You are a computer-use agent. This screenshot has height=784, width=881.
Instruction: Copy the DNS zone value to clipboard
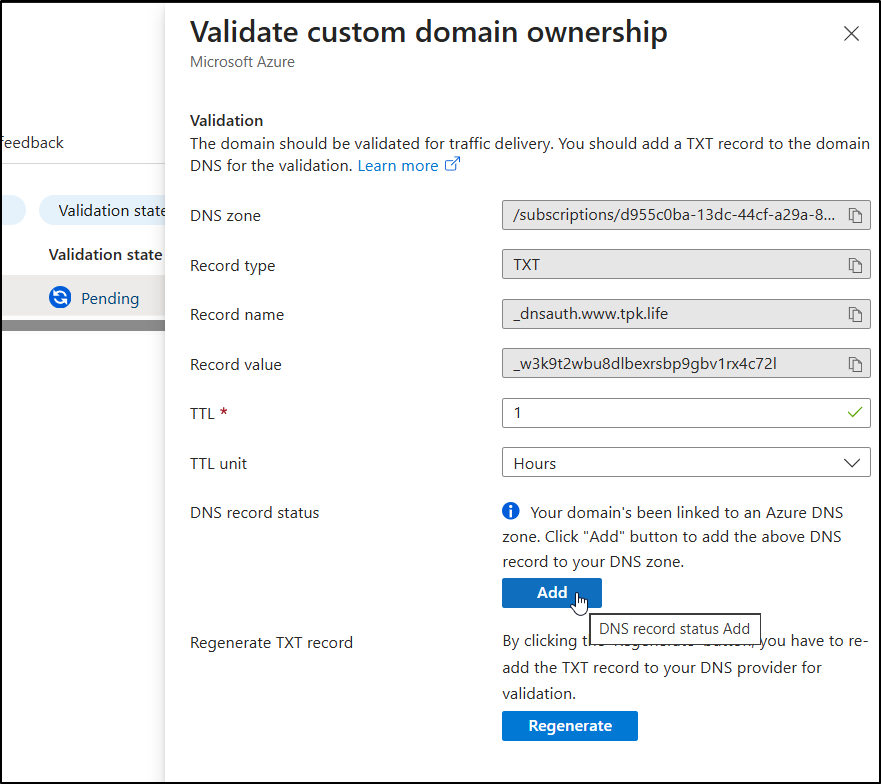pyautogui.click(x=855, y=216)
